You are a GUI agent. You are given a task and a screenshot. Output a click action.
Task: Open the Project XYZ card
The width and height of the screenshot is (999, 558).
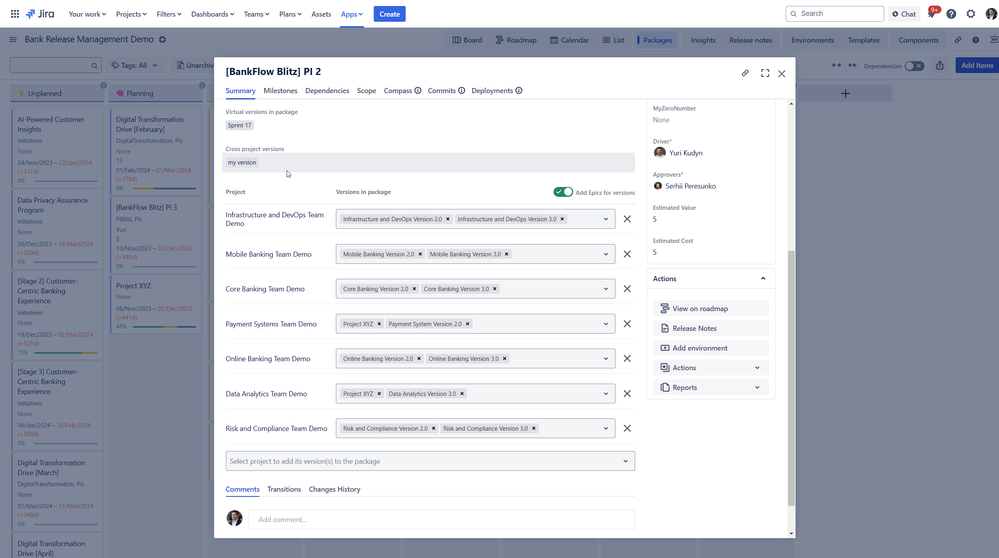pyautogui.click(x=155, y=305)
